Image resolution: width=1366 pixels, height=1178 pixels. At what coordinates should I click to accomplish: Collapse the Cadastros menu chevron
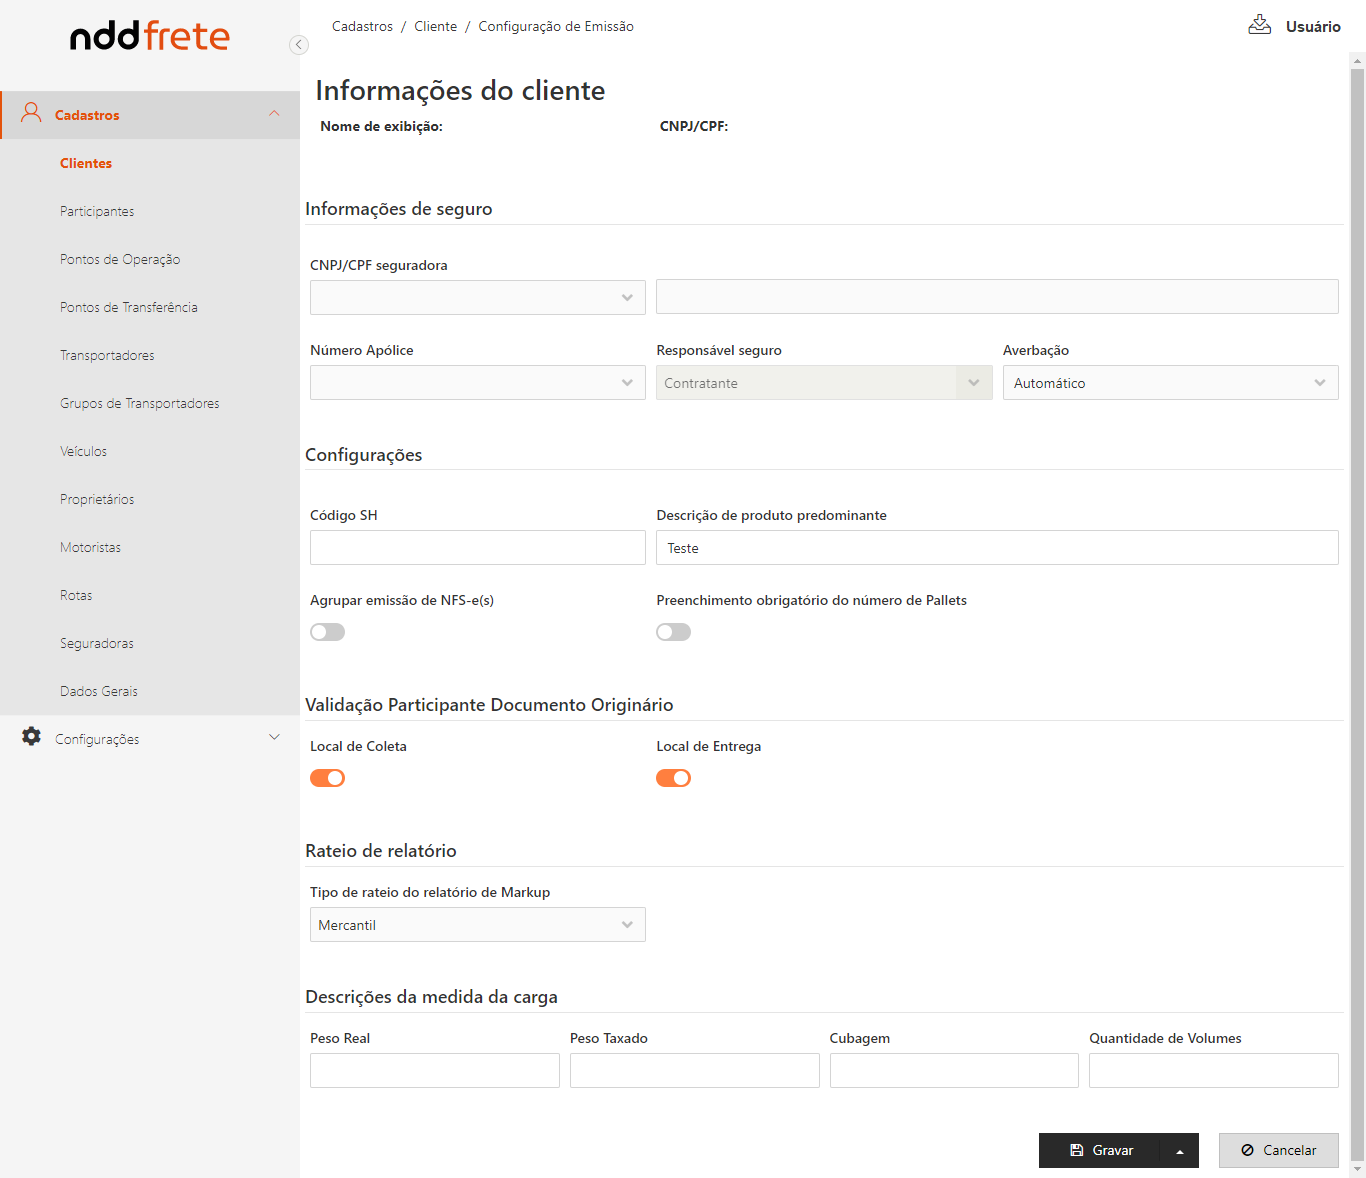tap(274, 114)
